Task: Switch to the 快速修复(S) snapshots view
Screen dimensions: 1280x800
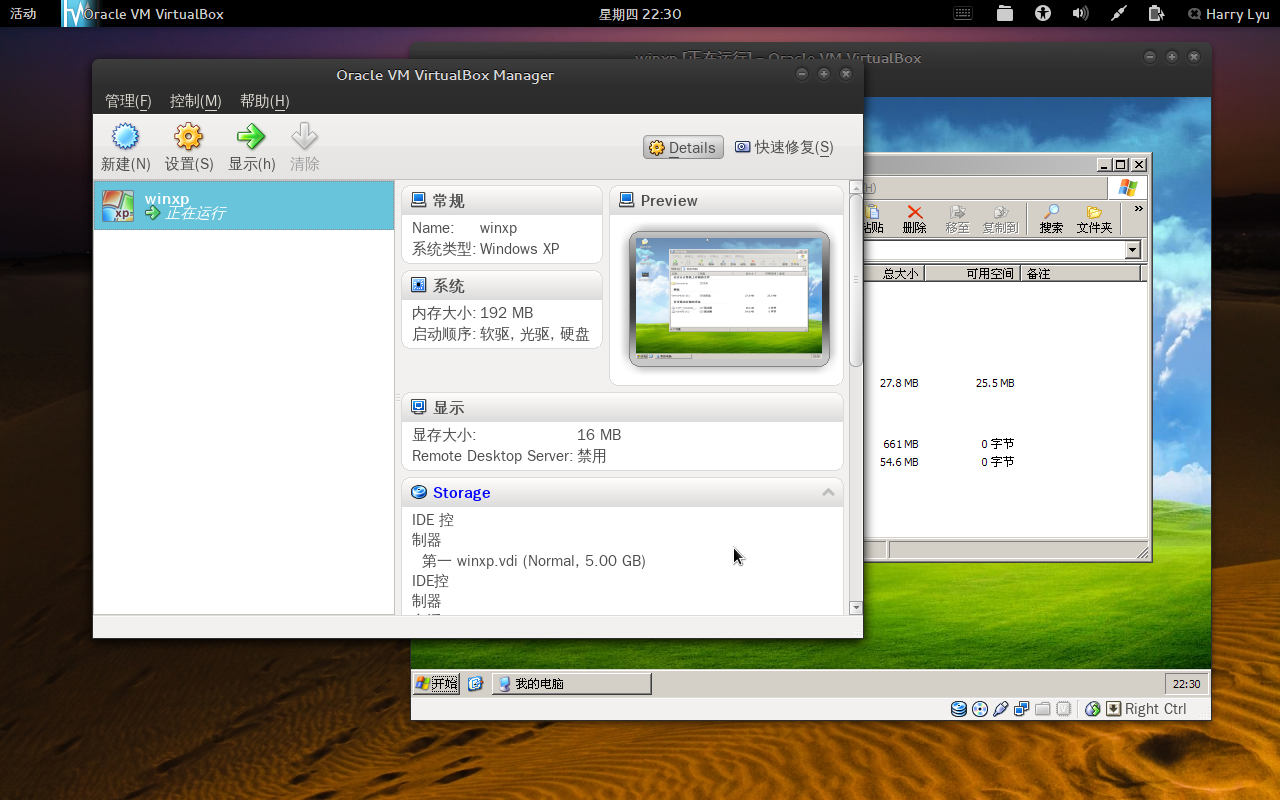Action: [x=784, y=147]
